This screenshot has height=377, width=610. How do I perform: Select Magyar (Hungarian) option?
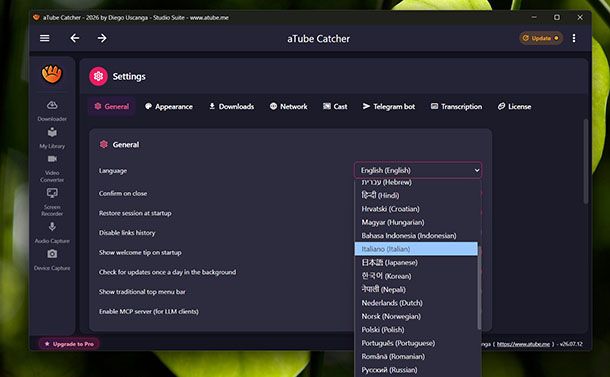point(416,222)
